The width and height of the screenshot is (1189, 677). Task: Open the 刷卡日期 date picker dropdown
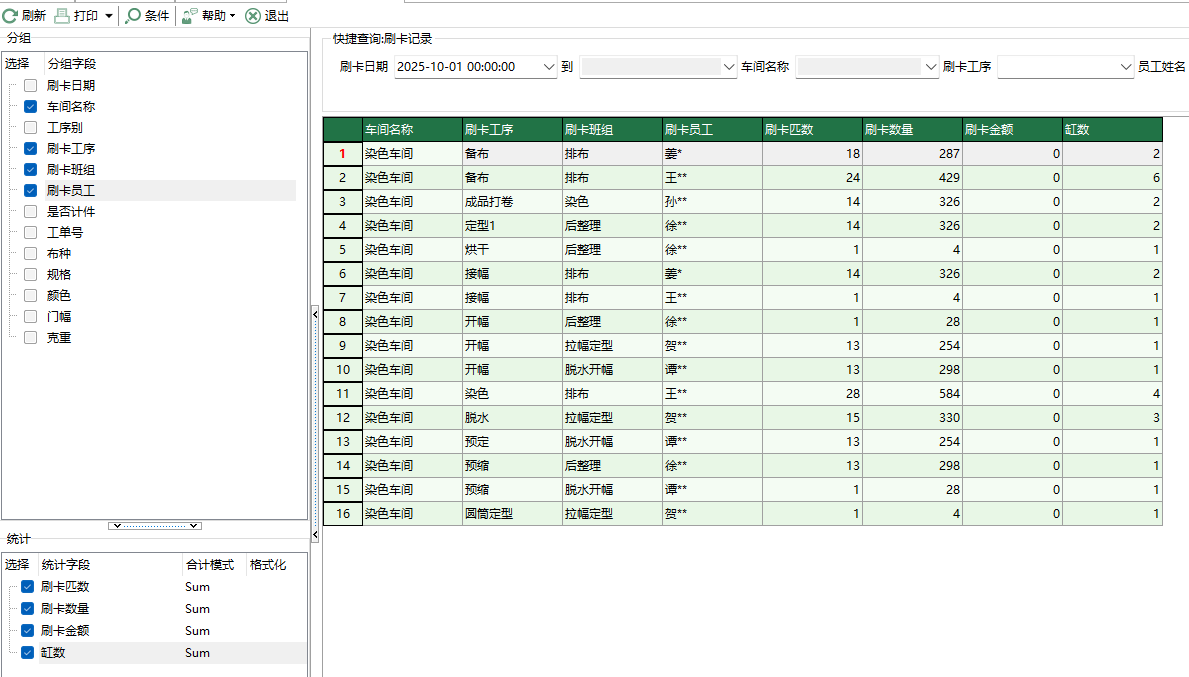point(548,66)
